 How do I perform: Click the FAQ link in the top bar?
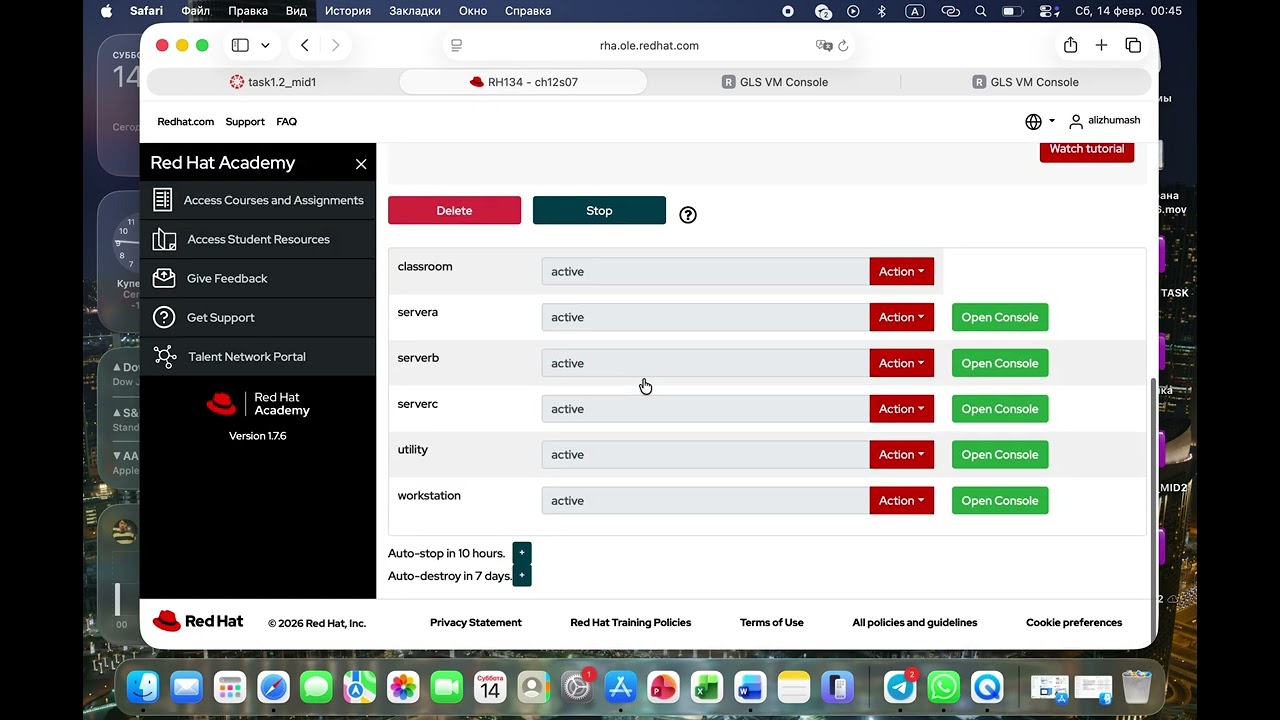pyautogui.click(x=286, y=121)
